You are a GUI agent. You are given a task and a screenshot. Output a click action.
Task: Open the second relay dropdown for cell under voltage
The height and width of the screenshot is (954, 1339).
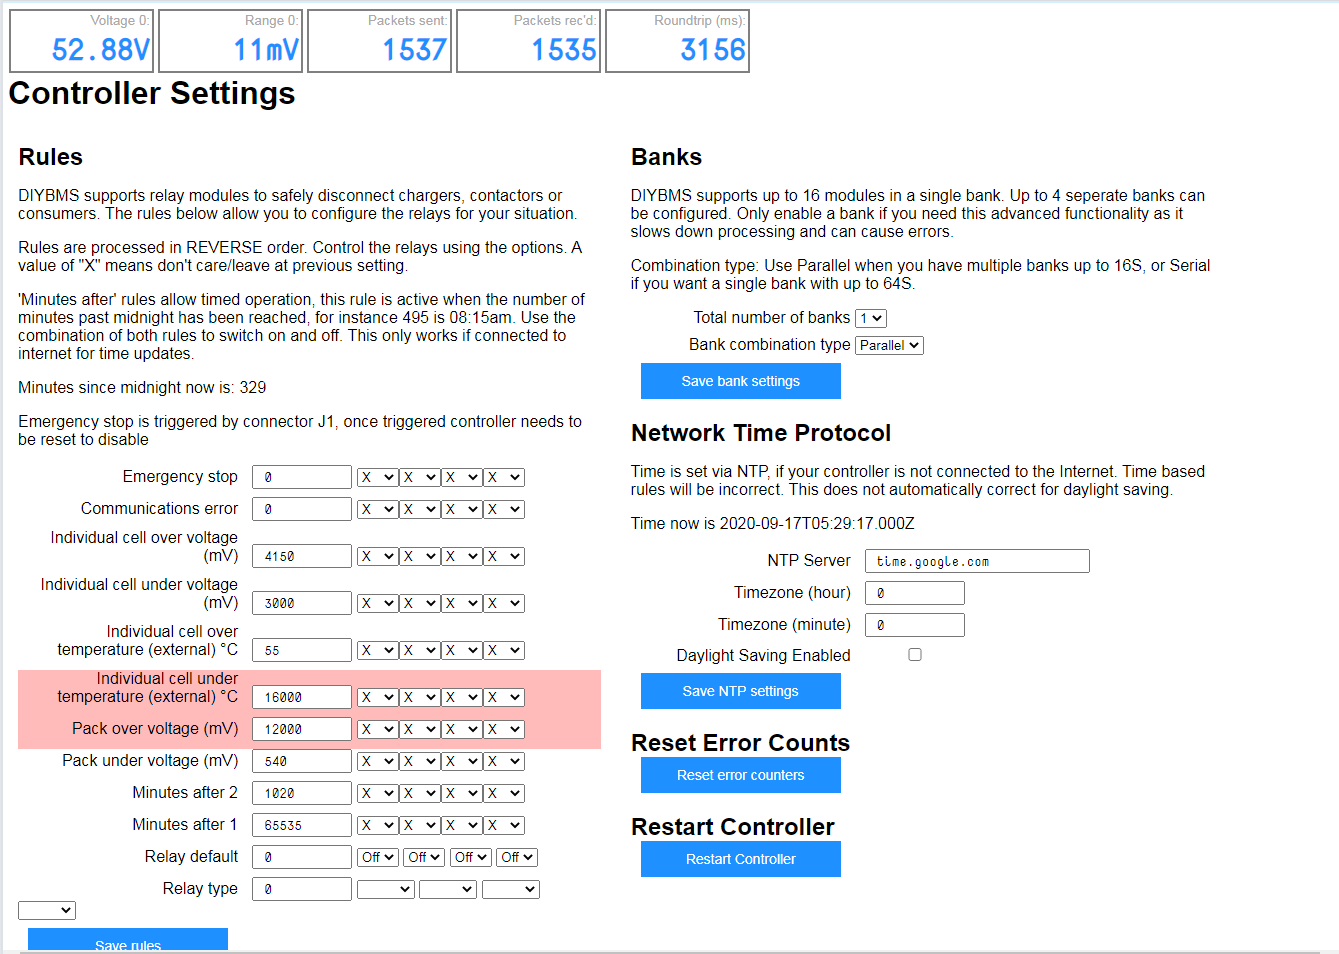(x=420, y=604)
